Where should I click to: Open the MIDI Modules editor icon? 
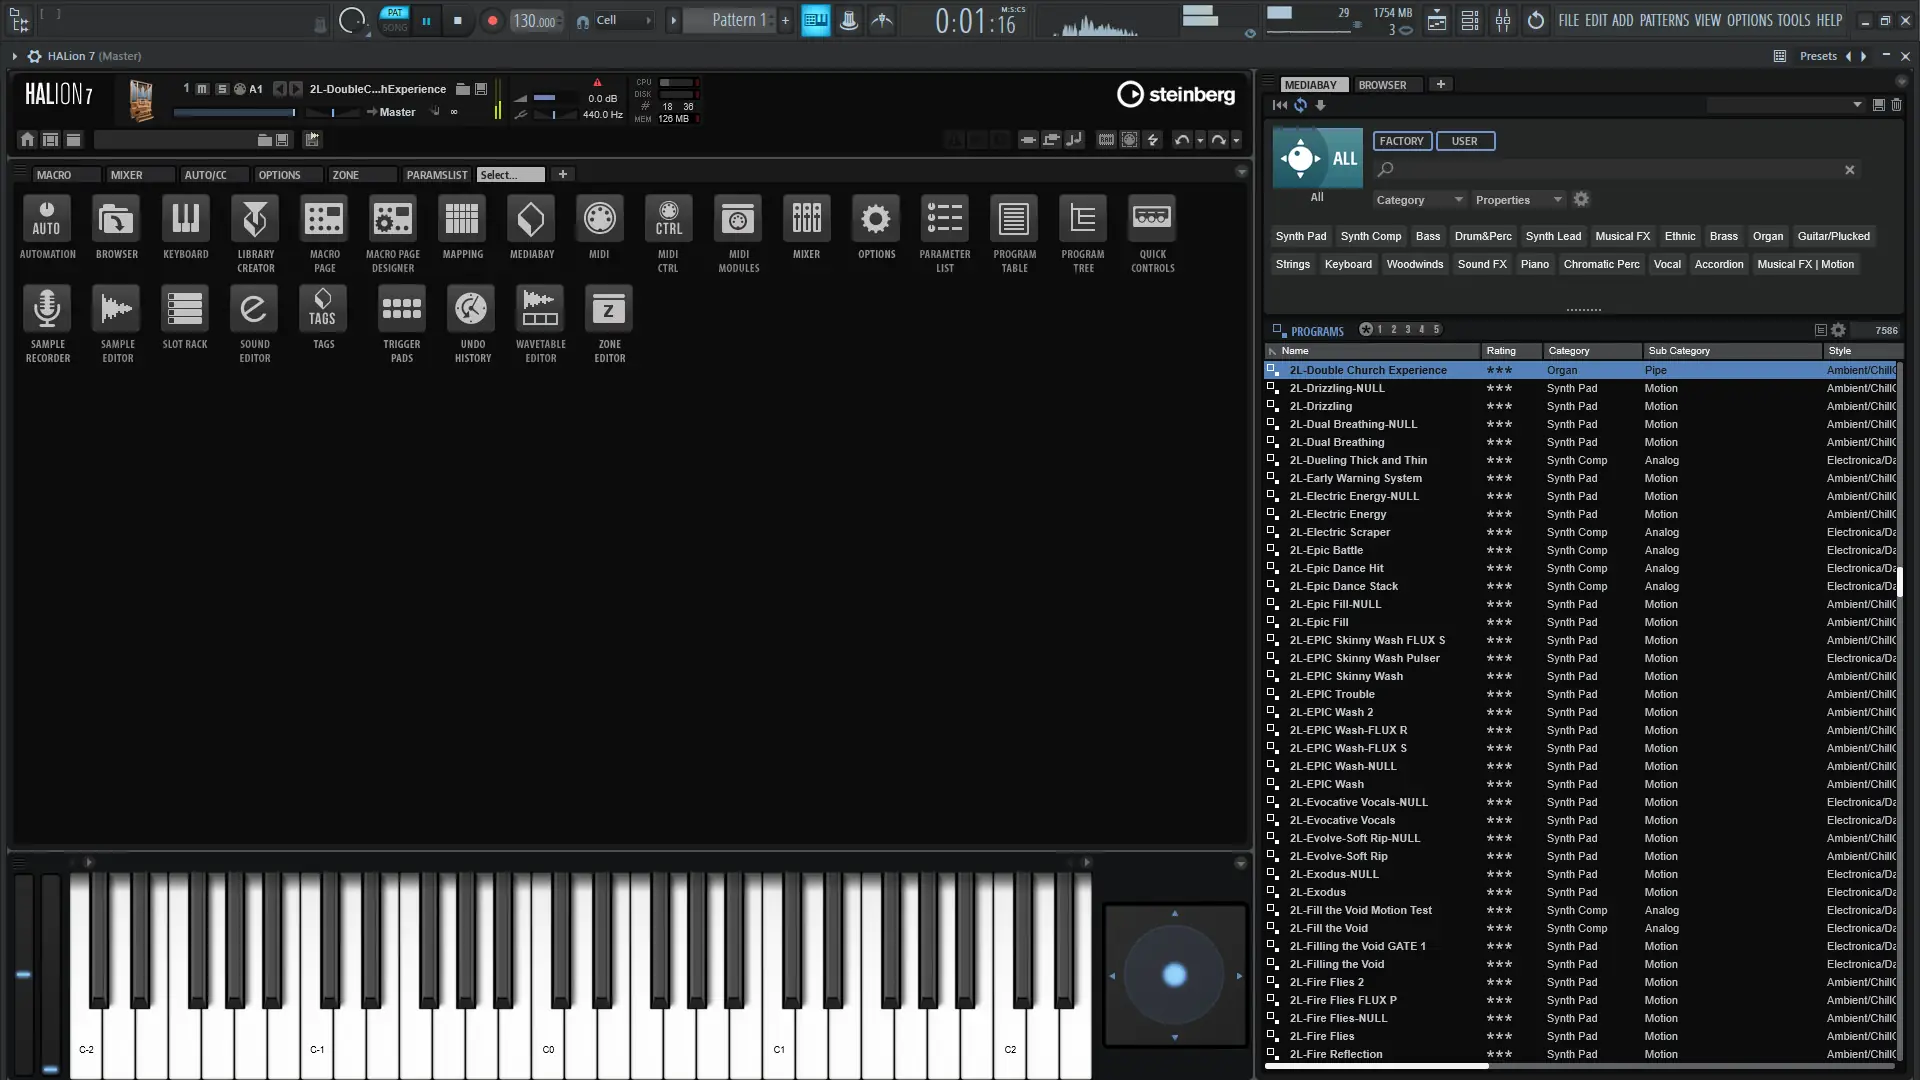[x=738, y=219]
